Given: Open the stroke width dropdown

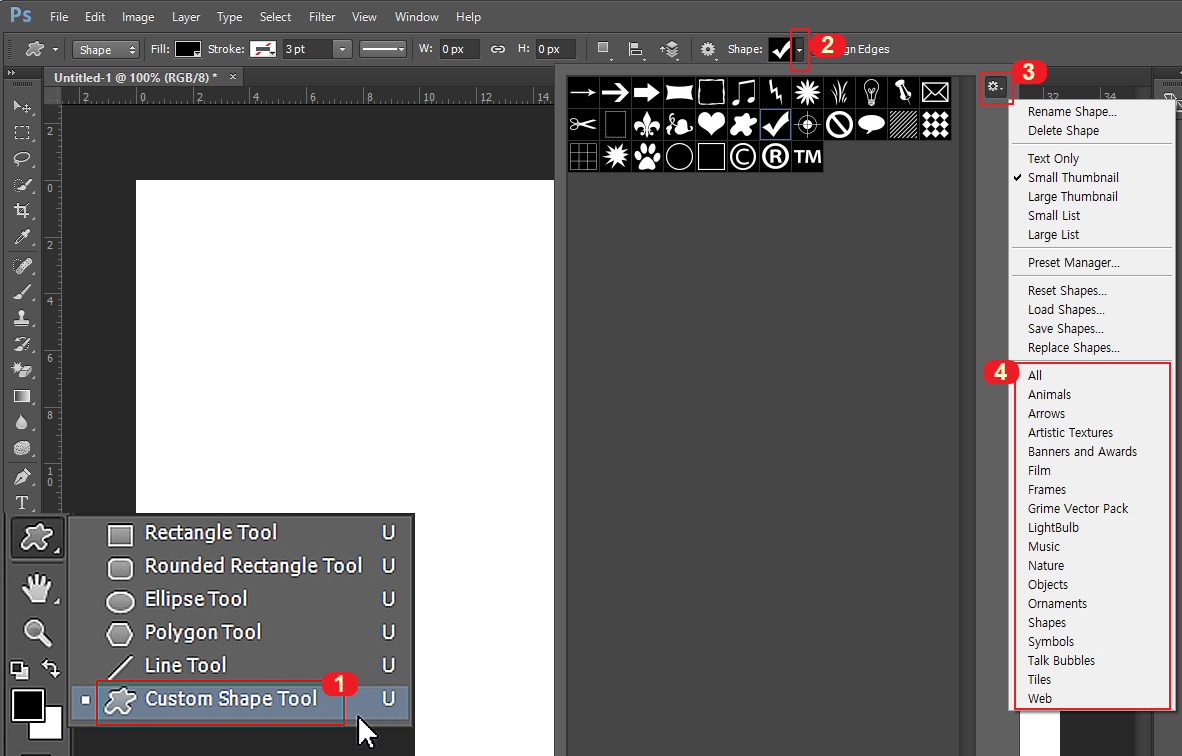Looking at the screenshot, I should [x=341, y=48].
